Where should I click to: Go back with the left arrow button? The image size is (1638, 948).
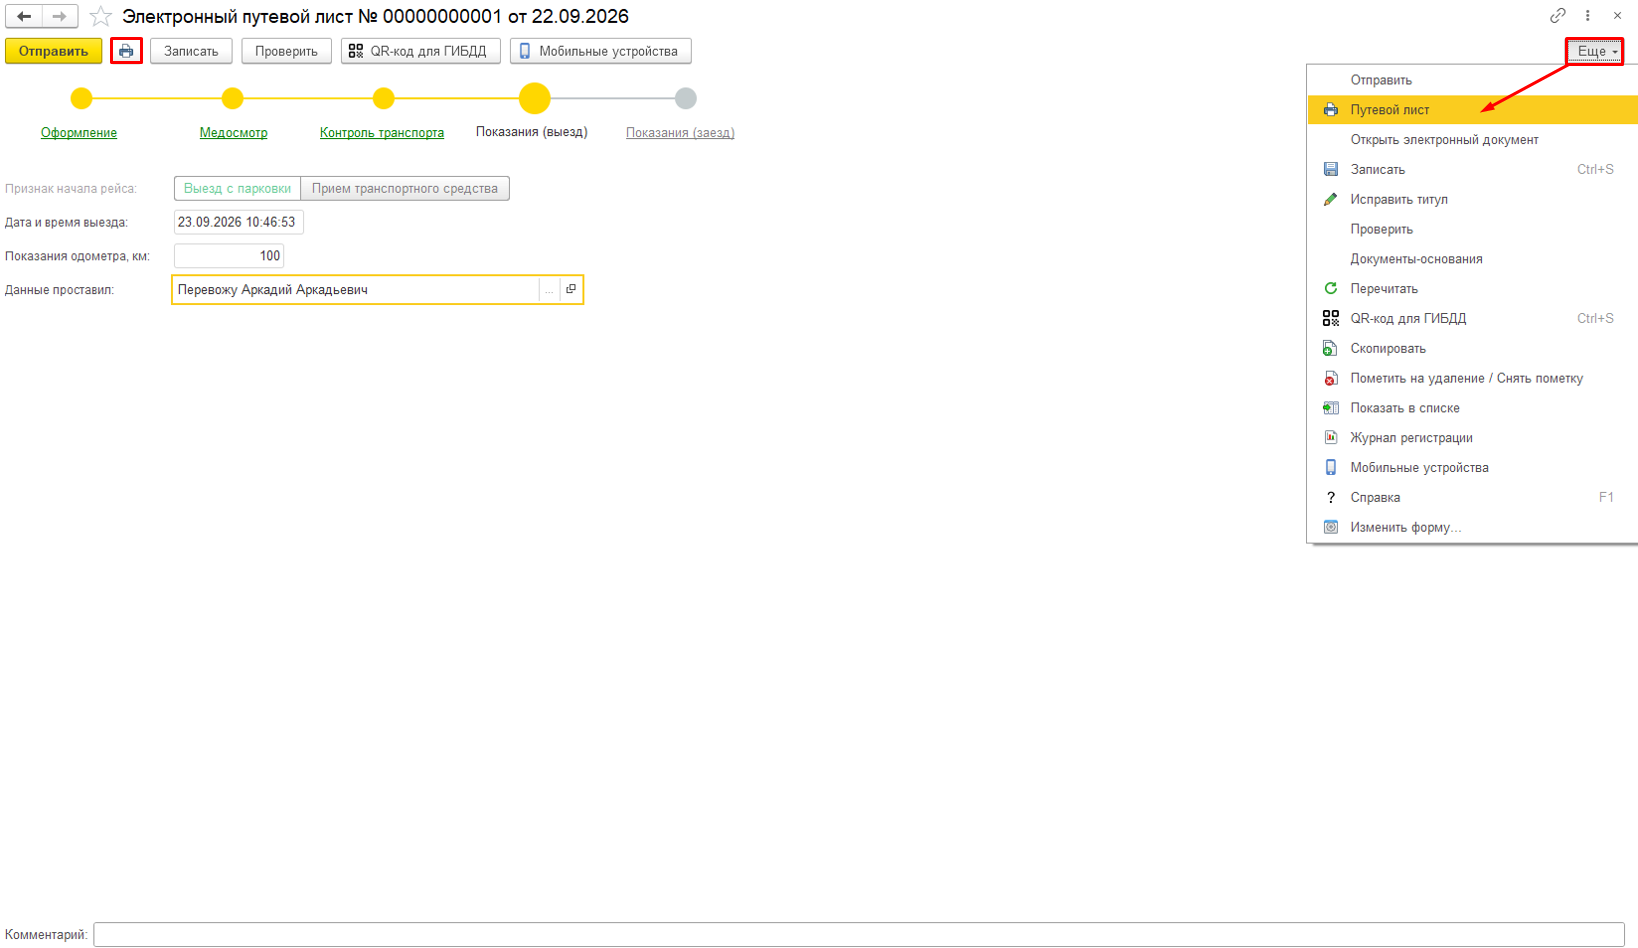click(x=24, y=16)
